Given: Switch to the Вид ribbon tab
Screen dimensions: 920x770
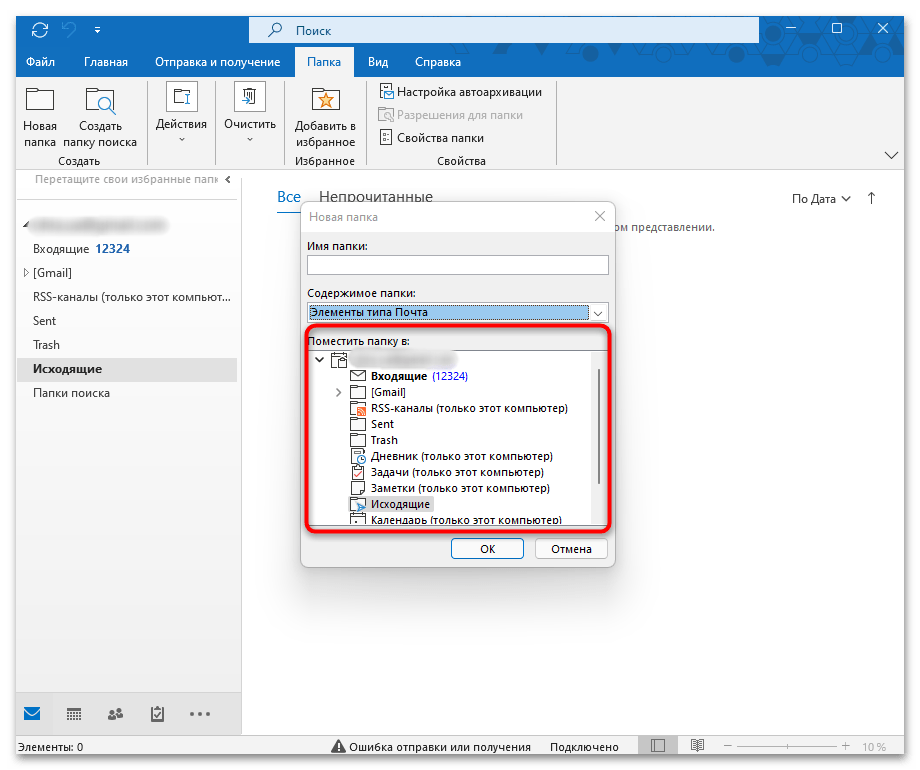Looking at the screenshot, I should [378, 61].
